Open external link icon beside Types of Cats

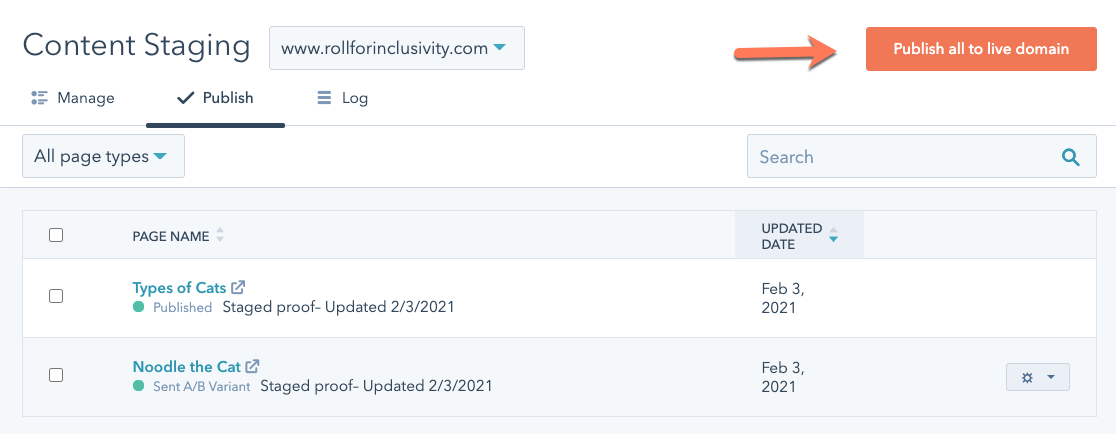tap(238, 288)
